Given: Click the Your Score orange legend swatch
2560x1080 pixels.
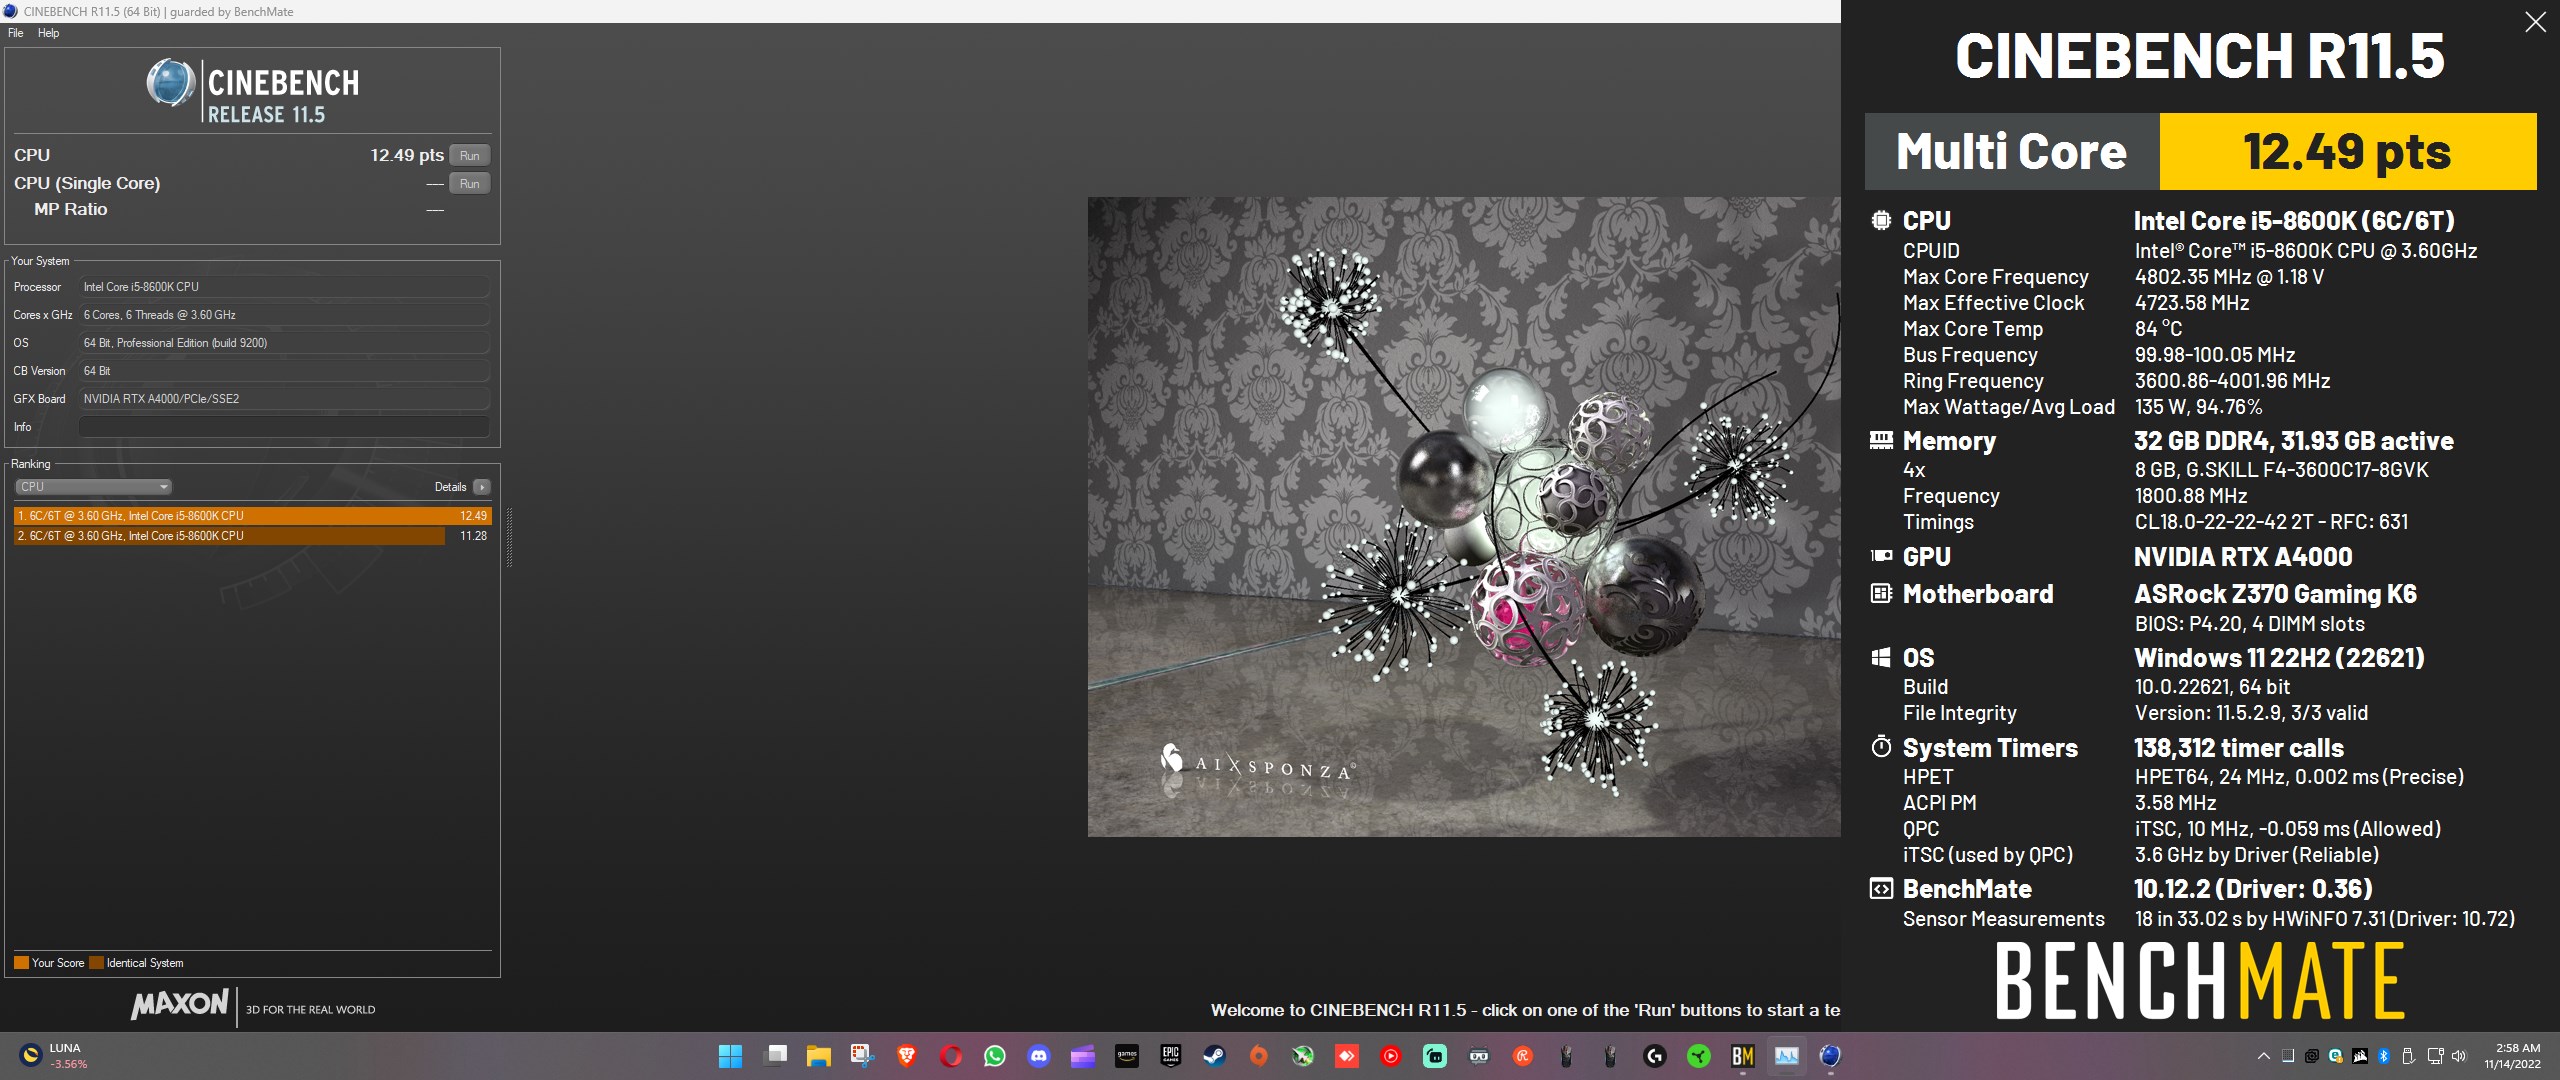Looking at the screenshot, I should point(21,963).
